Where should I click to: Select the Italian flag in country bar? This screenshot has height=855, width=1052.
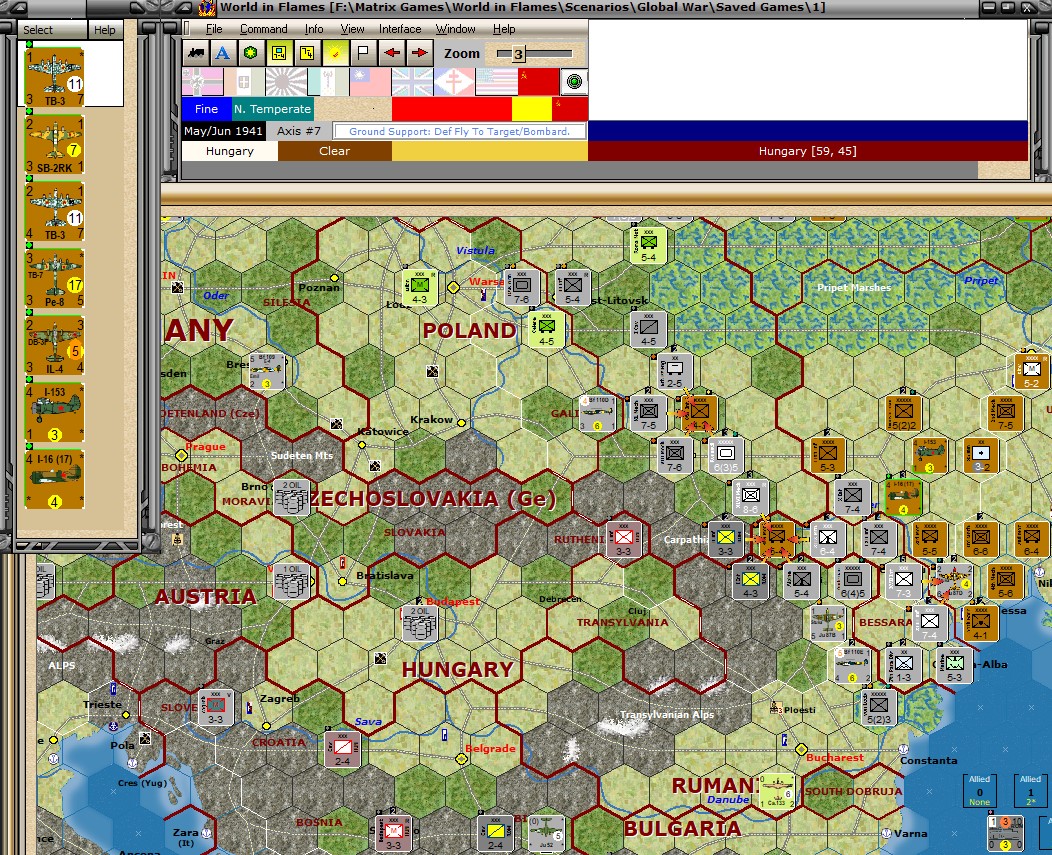point(244,82)
